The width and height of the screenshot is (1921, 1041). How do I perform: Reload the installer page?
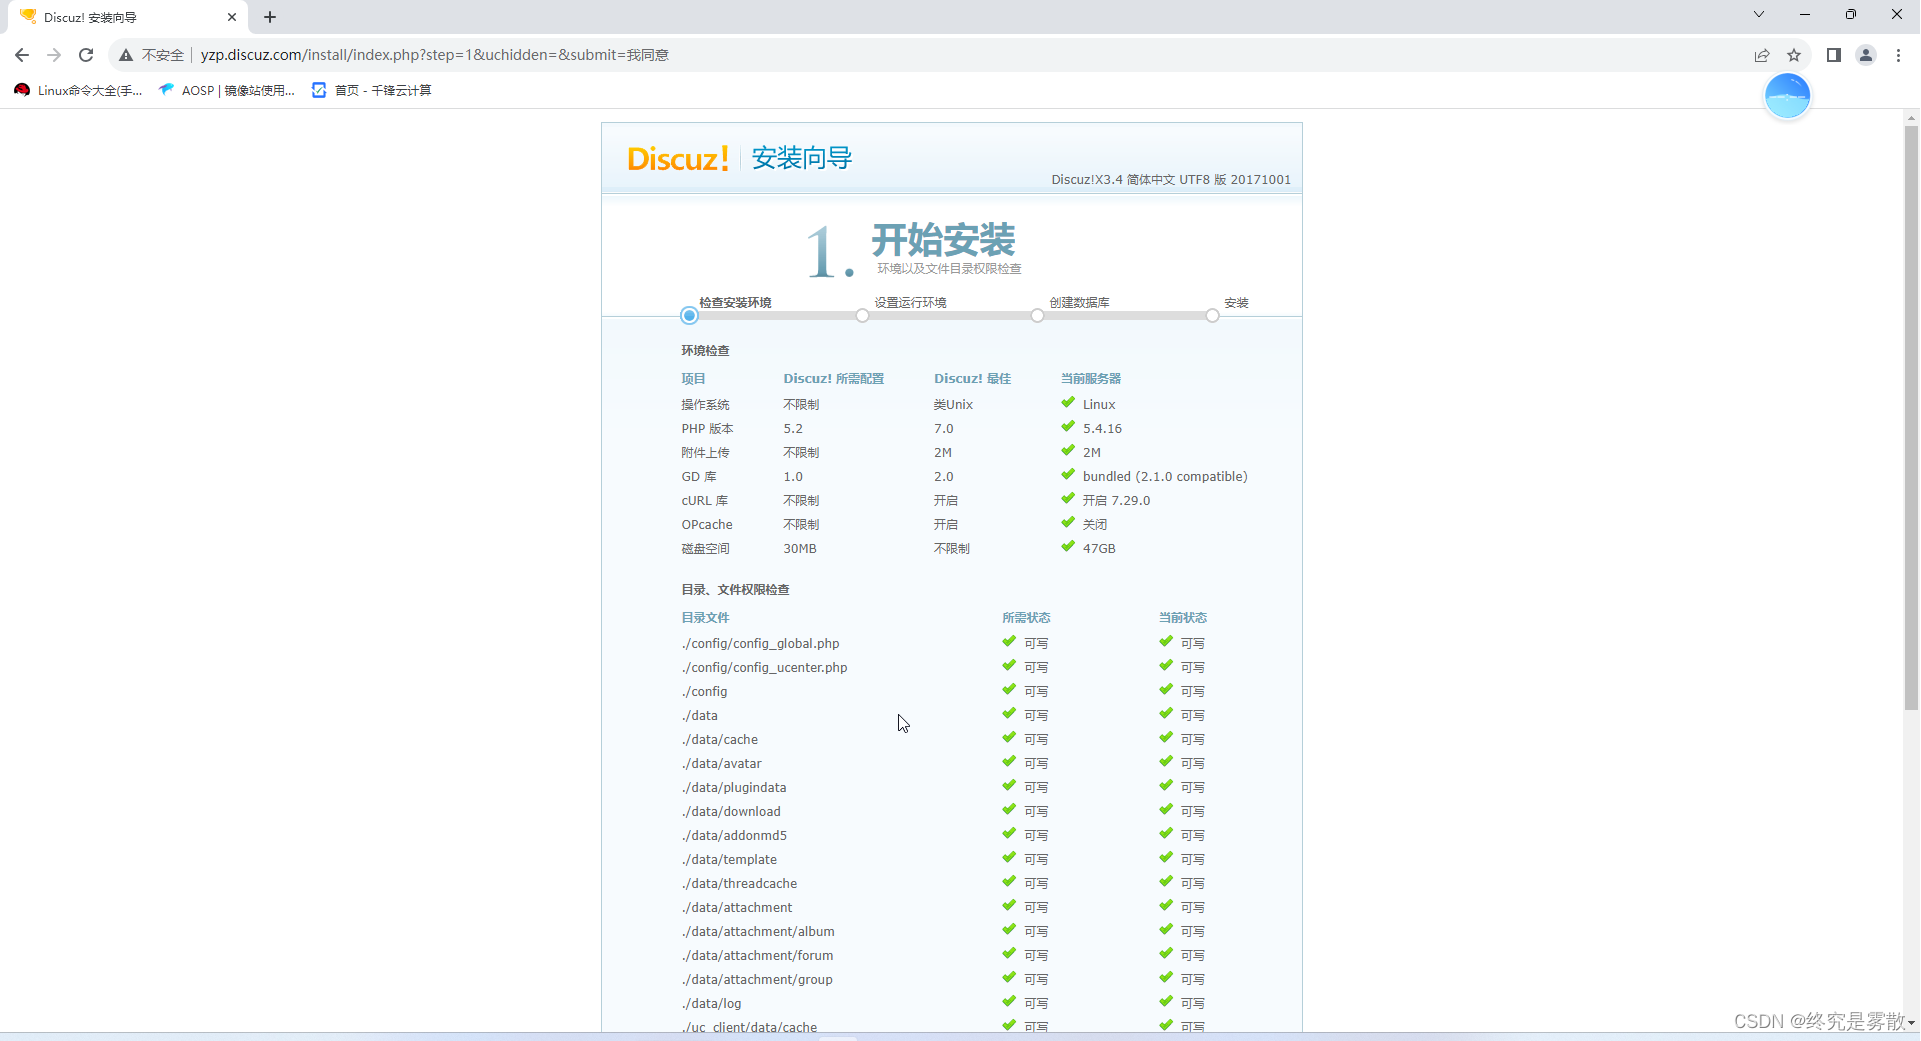pos(86,55)
